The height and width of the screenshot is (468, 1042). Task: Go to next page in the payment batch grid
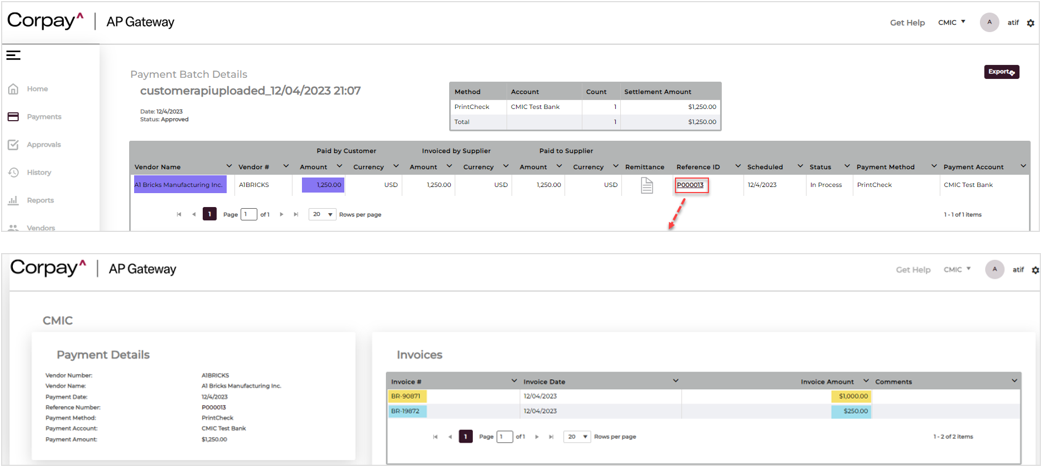[282, 215]
